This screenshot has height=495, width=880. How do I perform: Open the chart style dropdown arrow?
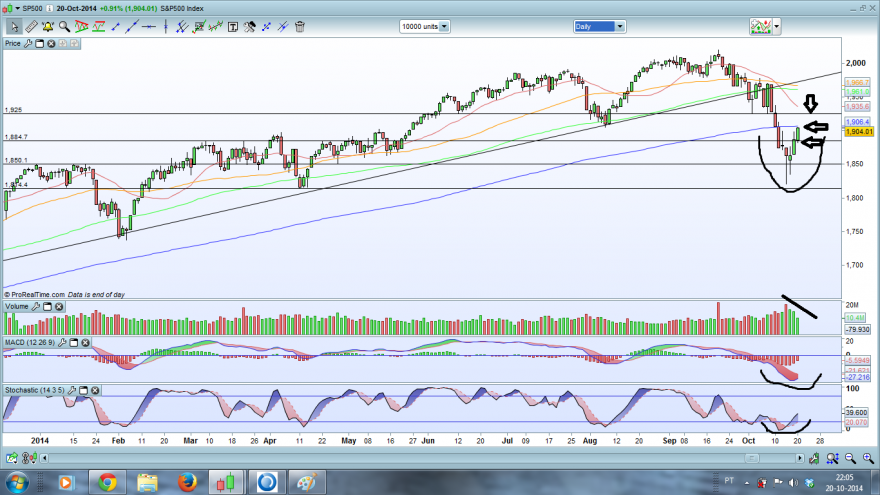[x=777, y=26]
